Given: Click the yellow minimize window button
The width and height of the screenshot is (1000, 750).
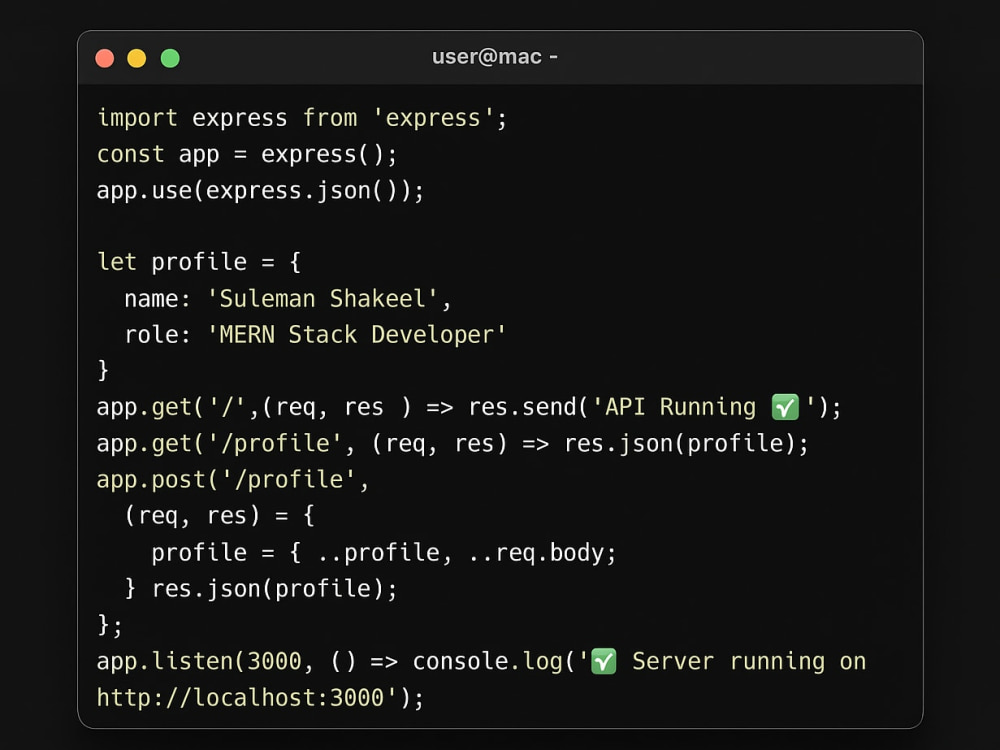Looking at the screenshot, I should (x=136, y=58).
